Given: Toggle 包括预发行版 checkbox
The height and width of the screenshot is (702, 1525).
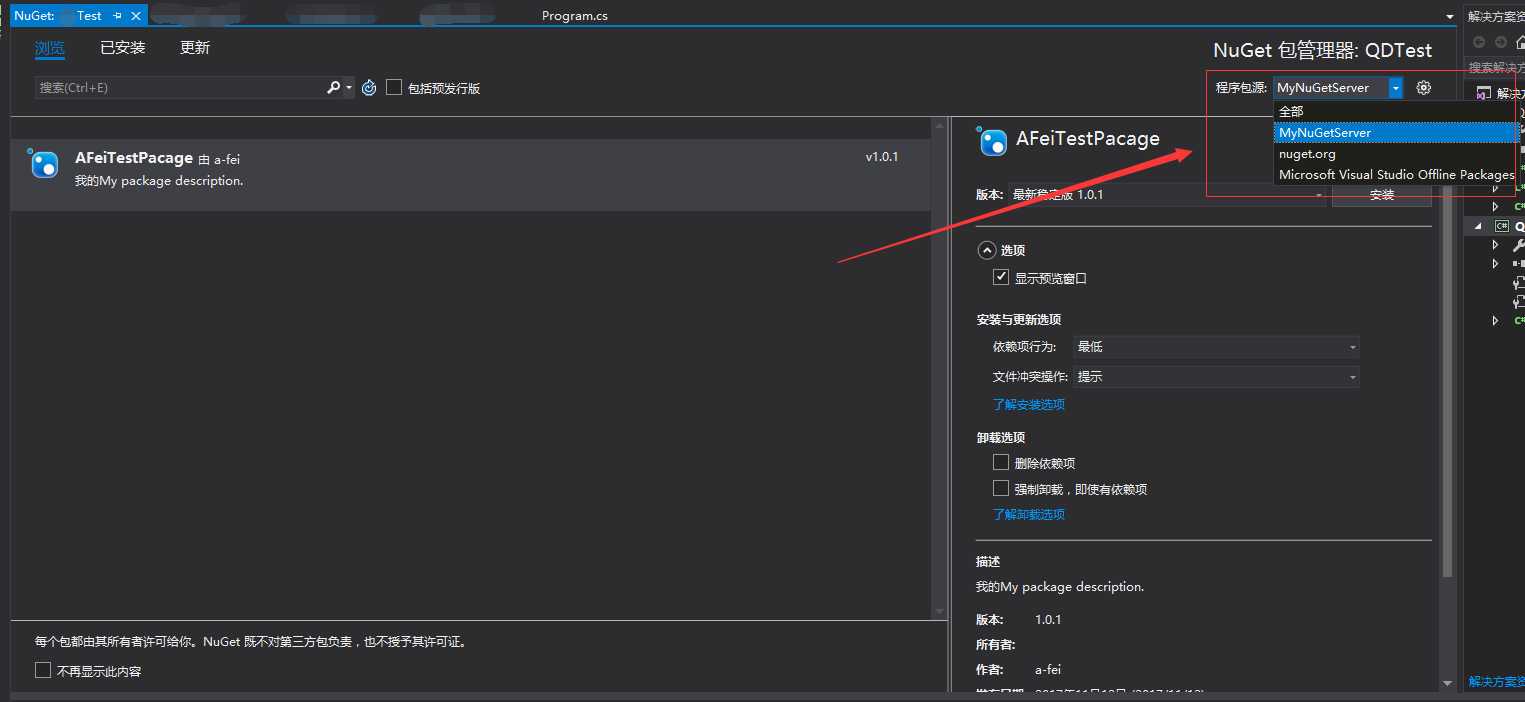Looking at the screenshot, I should 394,87.
